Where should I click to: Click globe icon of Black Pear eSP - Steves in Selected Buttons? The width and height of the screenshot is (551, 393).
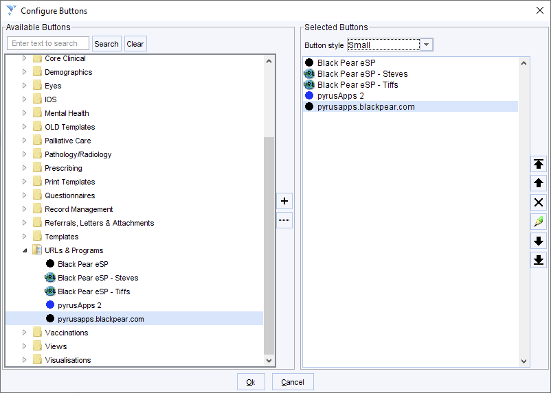[309, 73]
